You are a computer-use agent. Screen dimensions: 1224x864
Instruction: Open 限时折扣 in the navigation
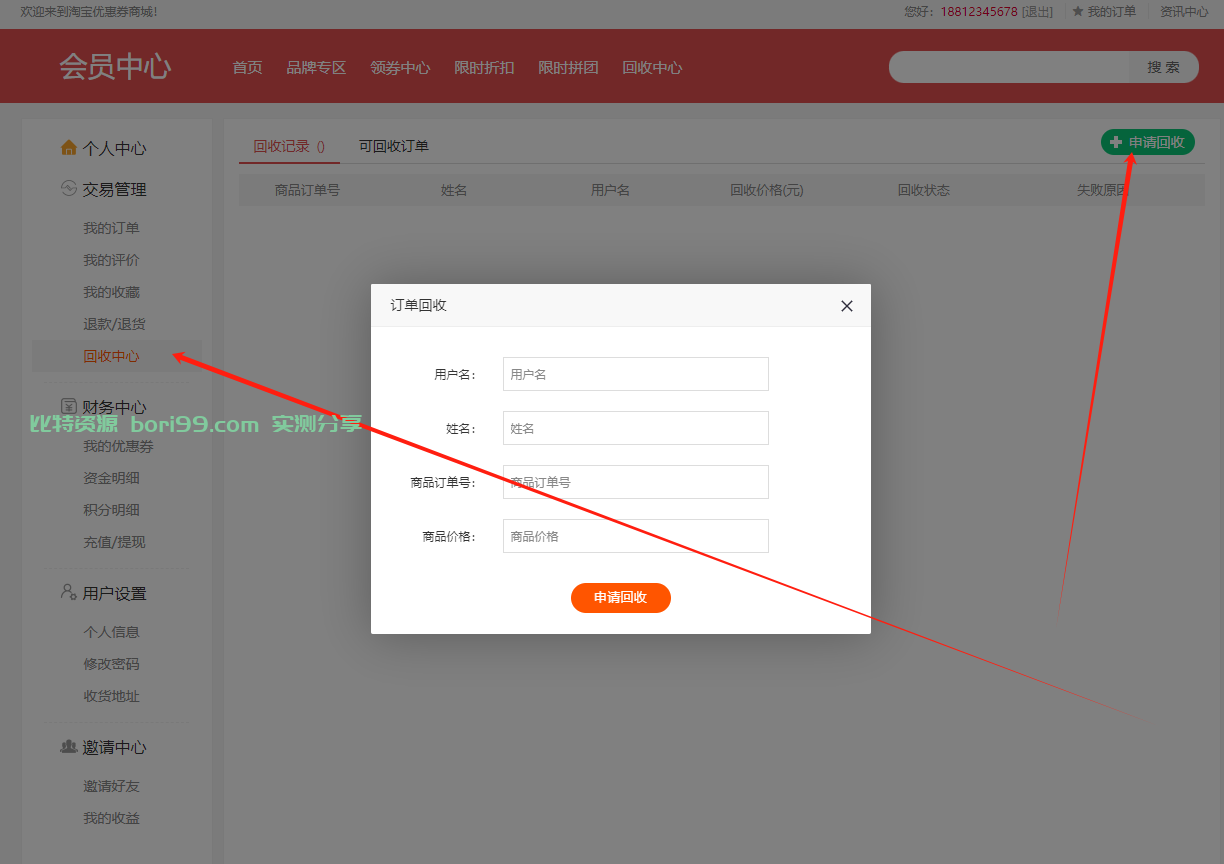(484, 68)
